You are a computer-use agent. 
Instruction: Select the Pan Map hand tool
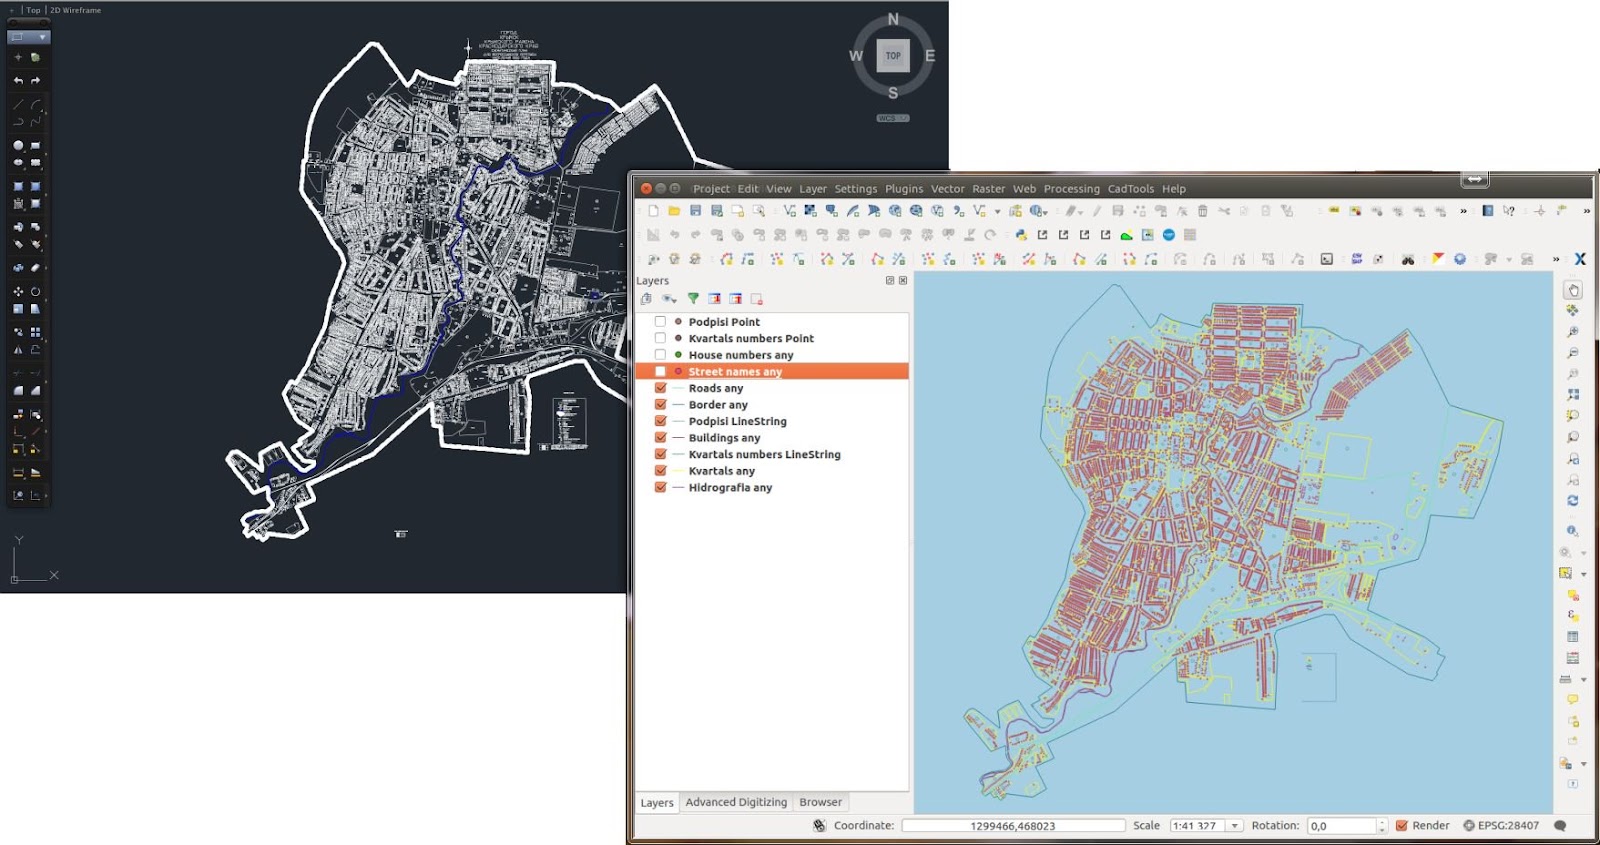tap(1573, 290)
